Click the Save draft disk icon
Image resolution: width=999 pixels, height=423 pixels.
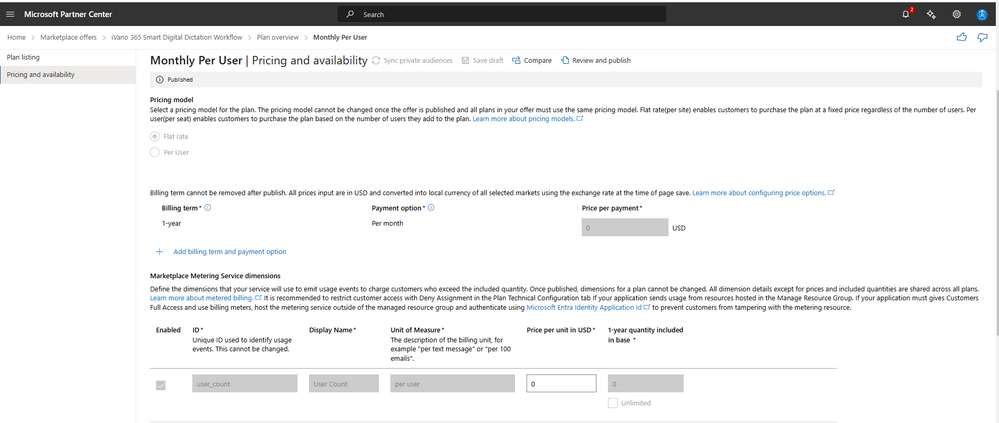tap(466, 61)
